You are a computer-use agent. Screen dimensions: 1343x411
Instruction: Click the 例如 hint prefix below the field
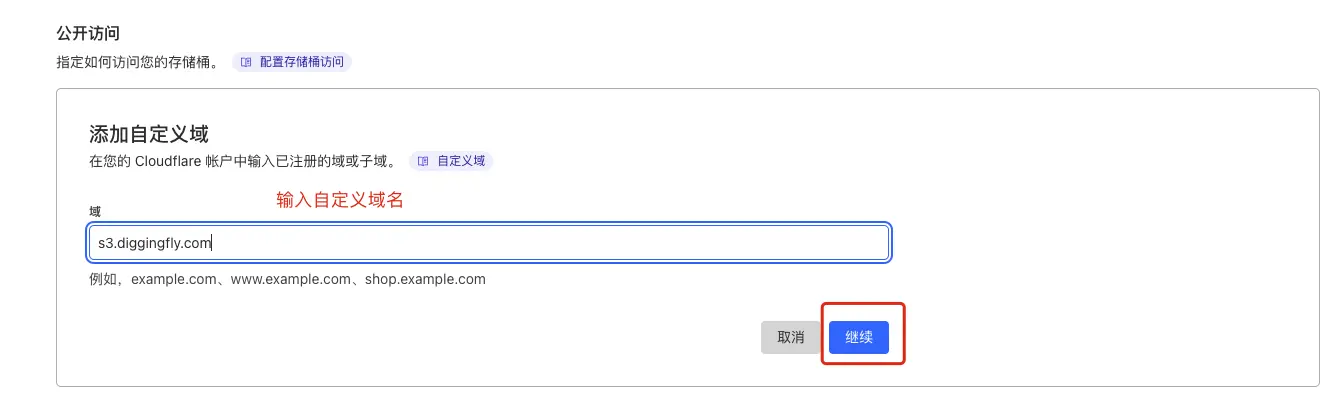point(104,279)
